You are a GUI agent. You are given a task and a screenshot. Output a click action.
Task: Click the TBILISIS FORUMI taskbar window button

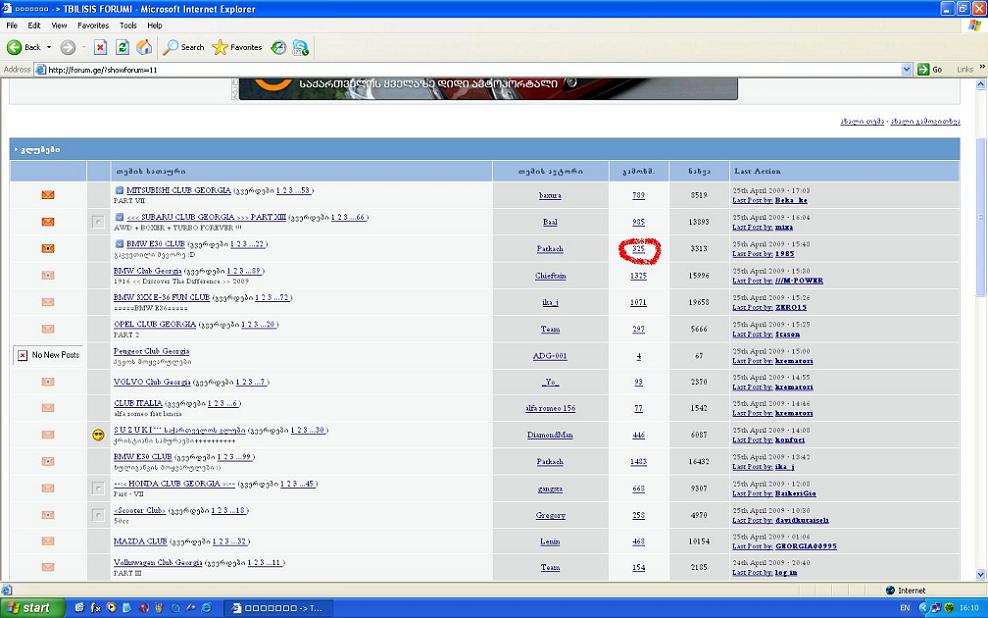coord(279,608)
